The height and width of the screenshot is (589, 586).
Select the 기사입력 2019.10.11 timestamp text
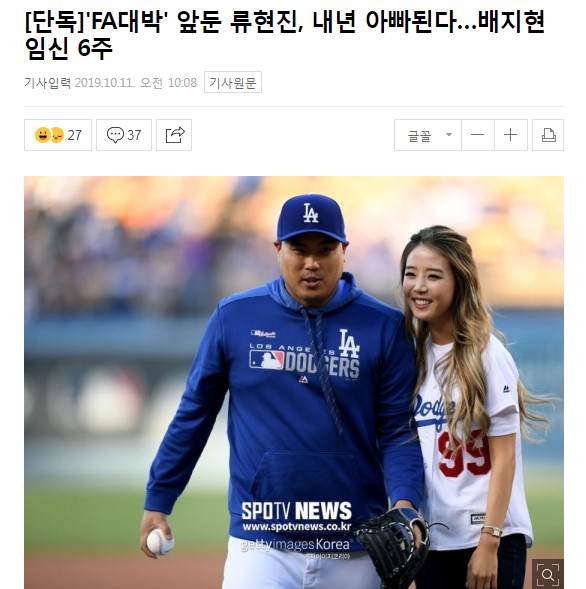(110, 82)
